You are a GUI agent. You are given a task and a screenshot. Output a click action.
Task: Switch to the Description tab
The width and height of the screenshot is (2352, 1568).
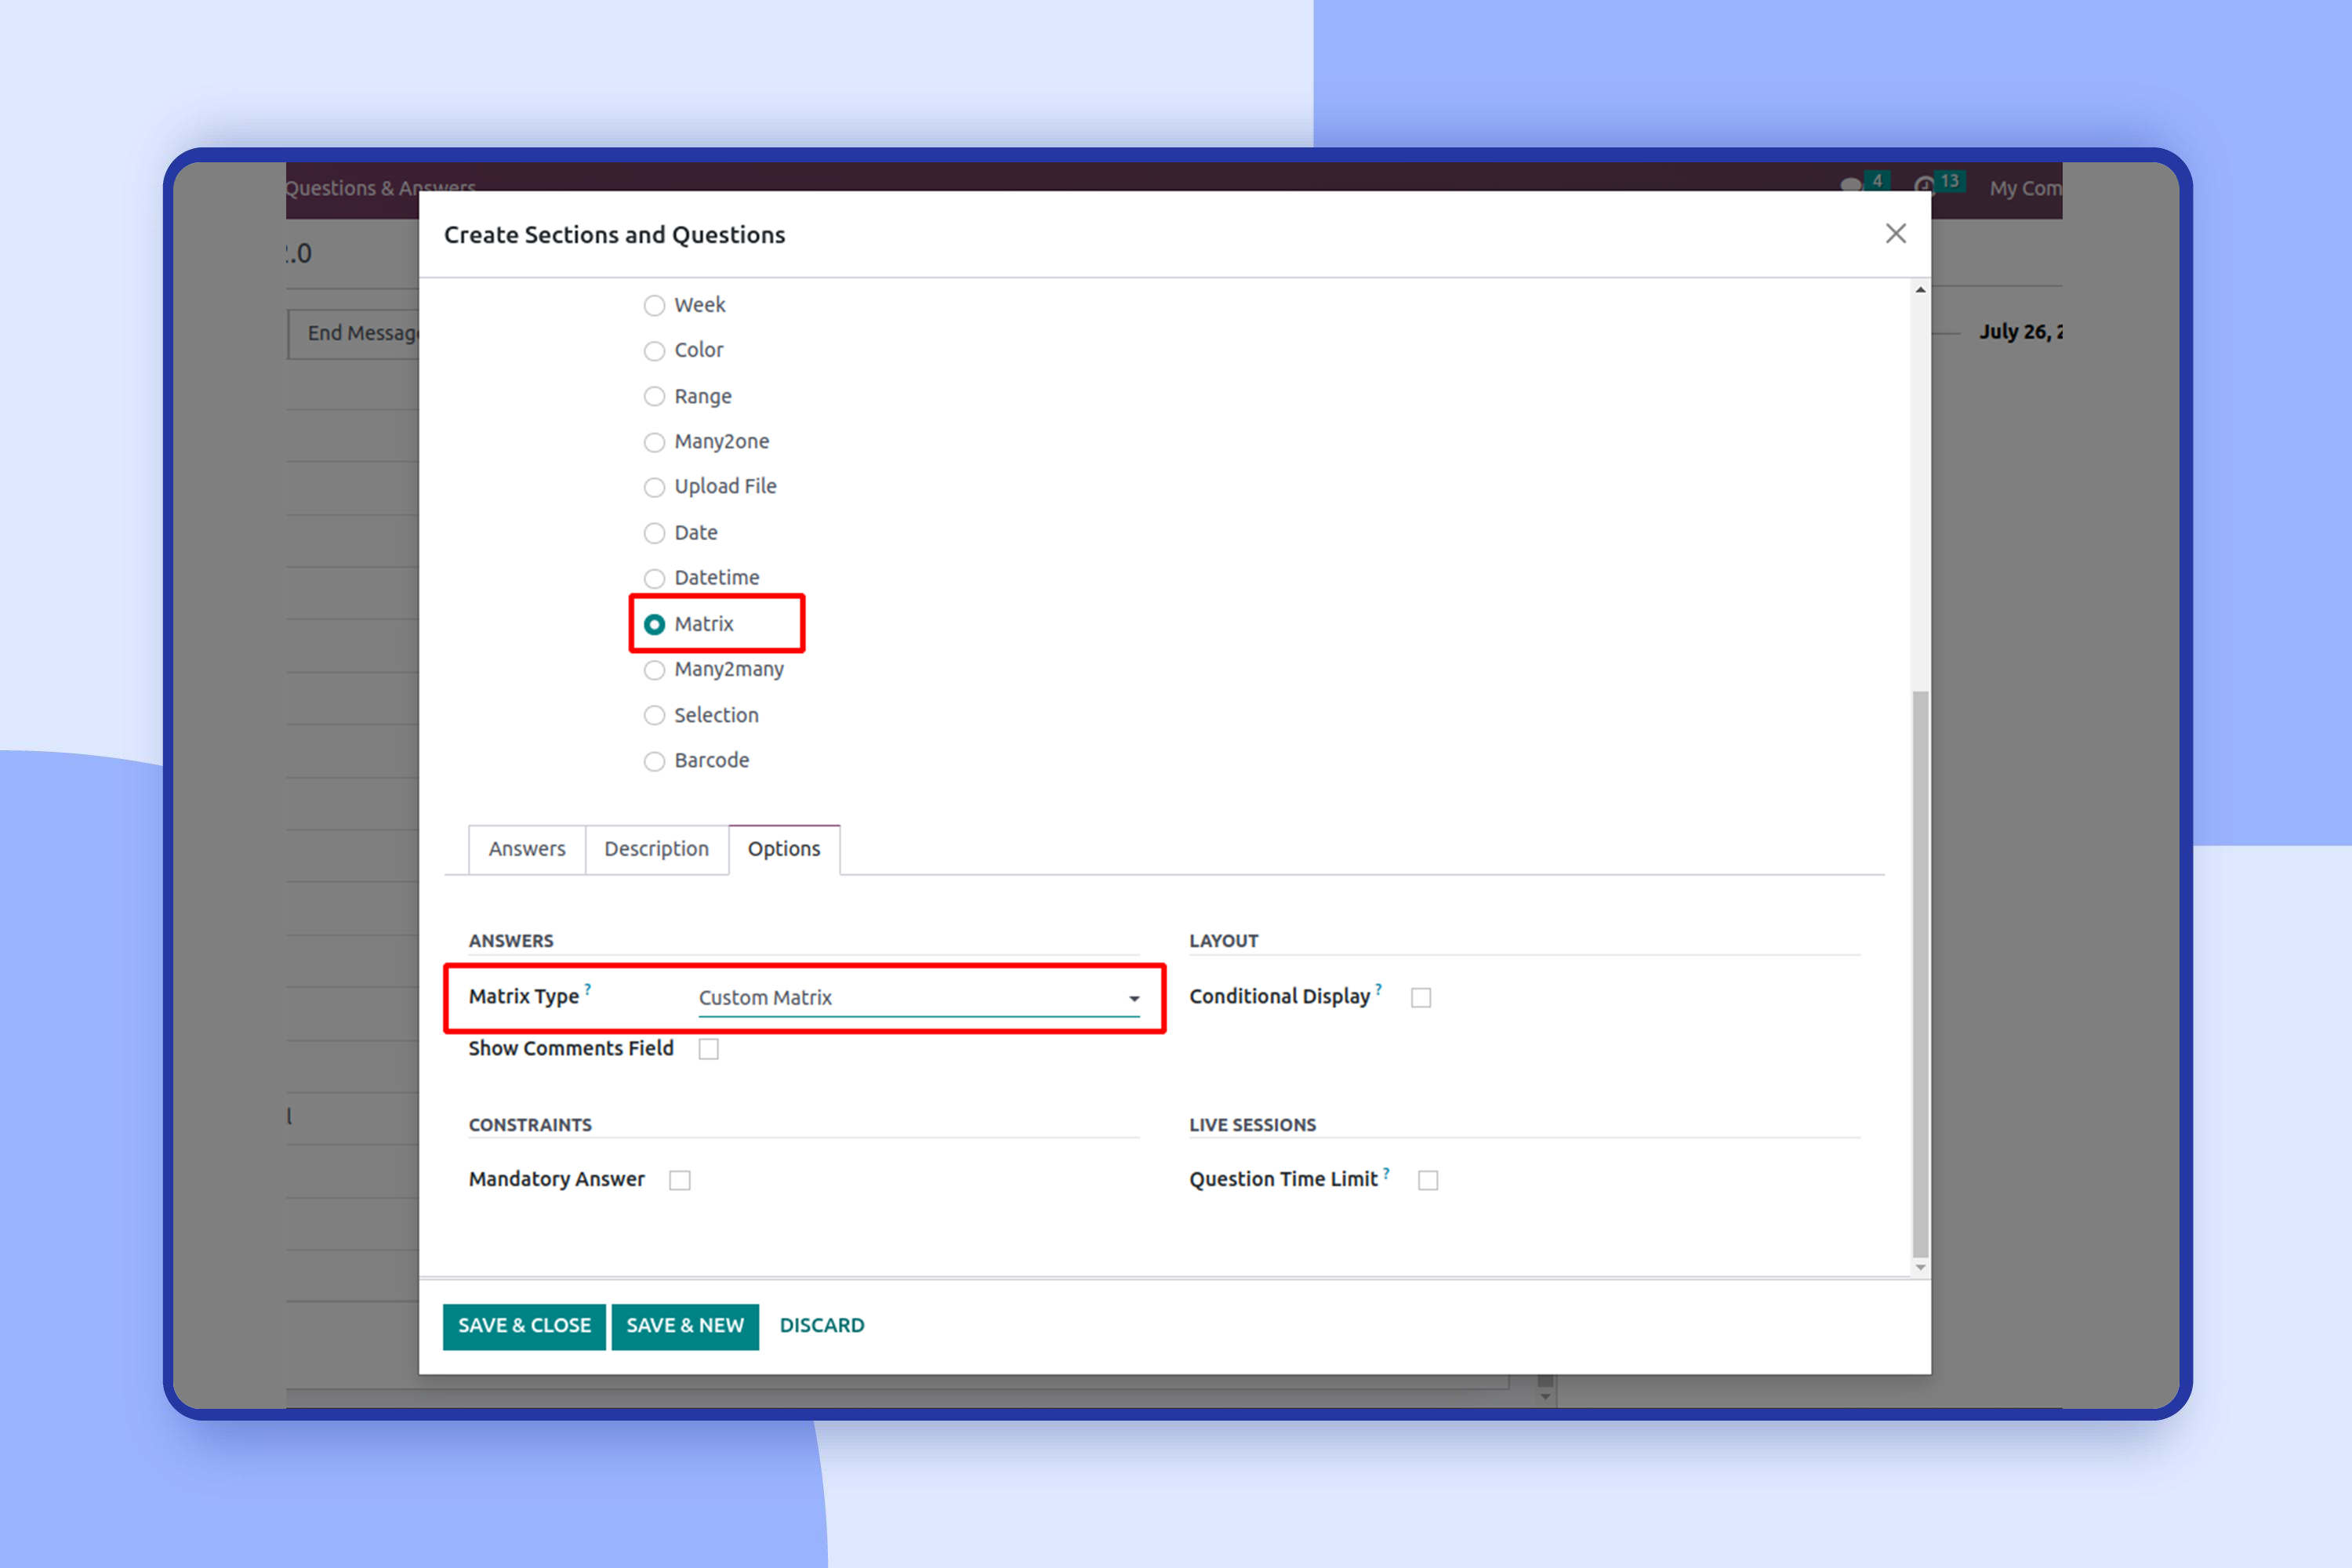pyautogui.click(x=656, y=849)
